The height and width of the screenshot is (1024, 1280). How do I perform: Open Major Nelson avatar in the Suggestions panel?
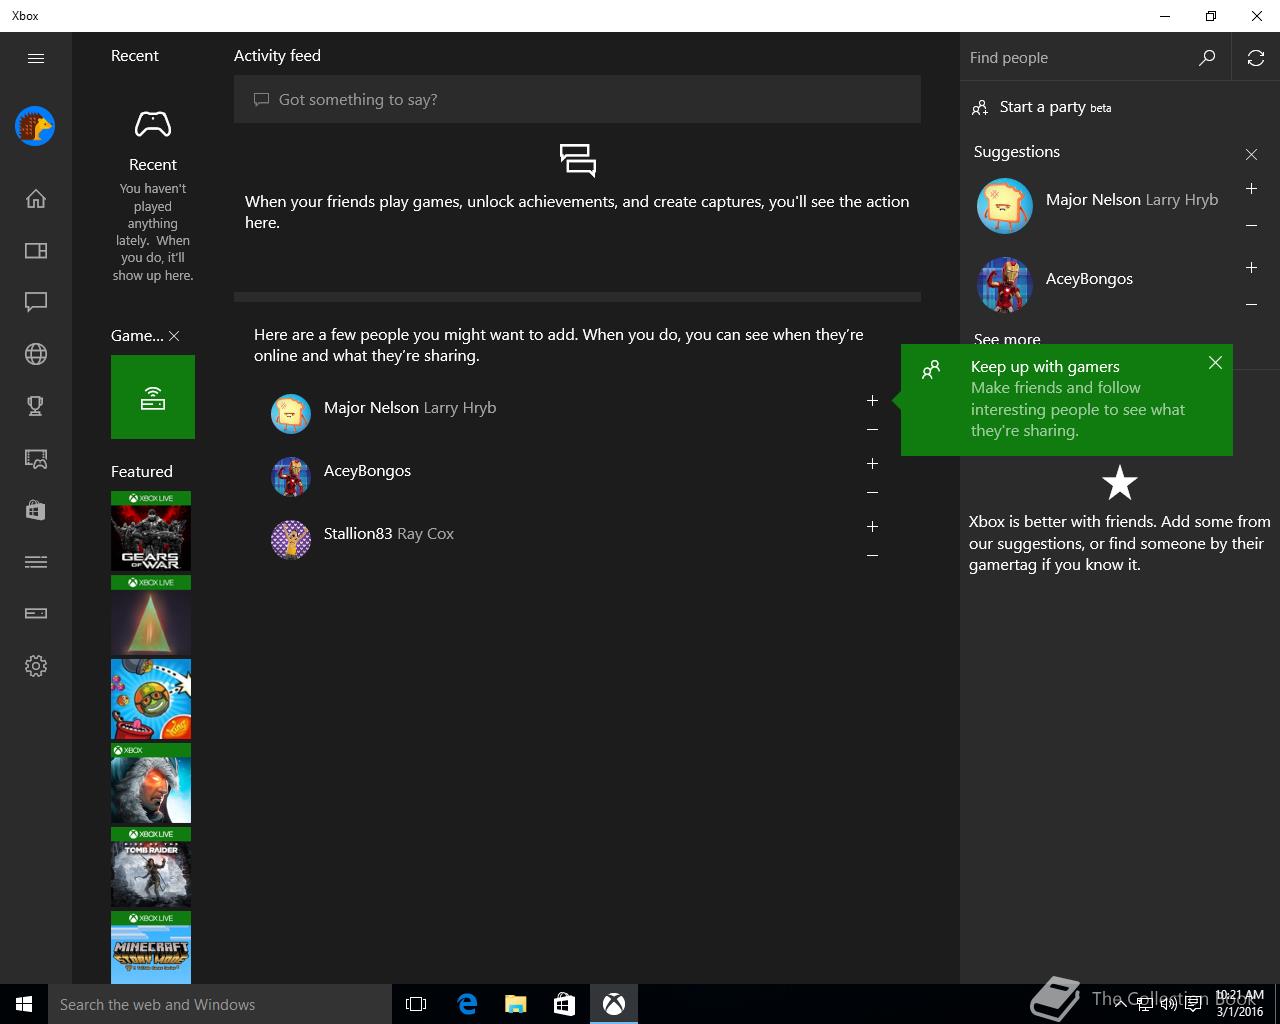[x=1004, y=206]
